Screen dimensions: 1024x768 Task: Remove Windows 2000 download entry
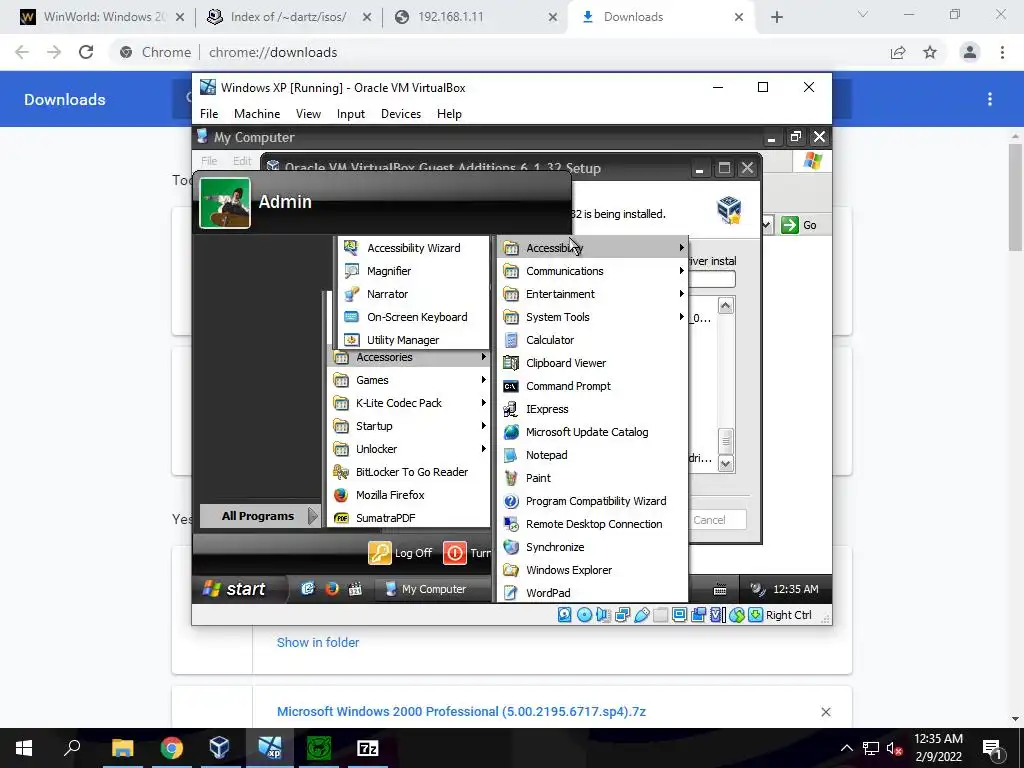tap(825, 712)
